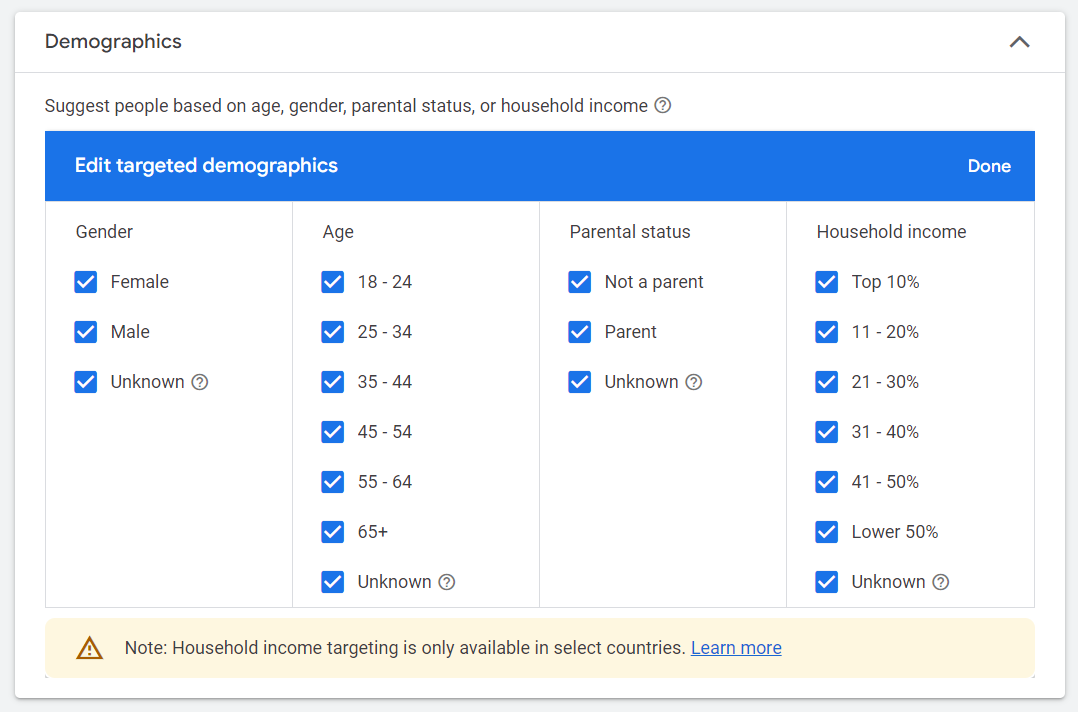Toggle the 55 - 64 age range
Screen dimensions: 1078x712
click(x=333, y=482)
